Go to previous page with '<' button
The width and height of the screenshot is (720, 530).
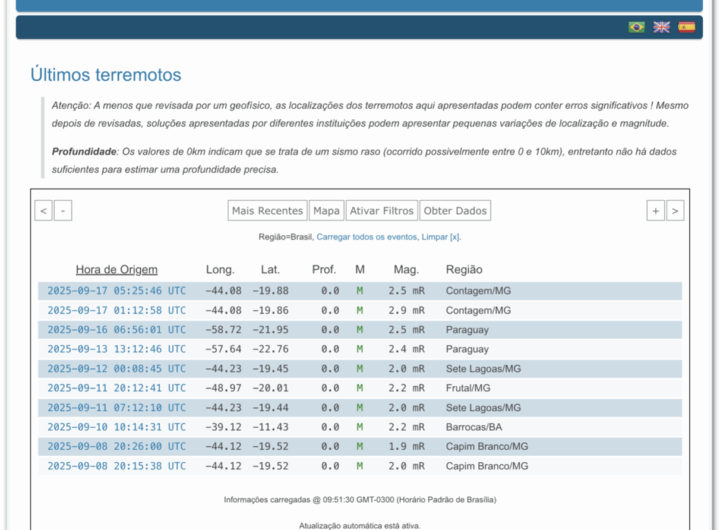(43, 211)
